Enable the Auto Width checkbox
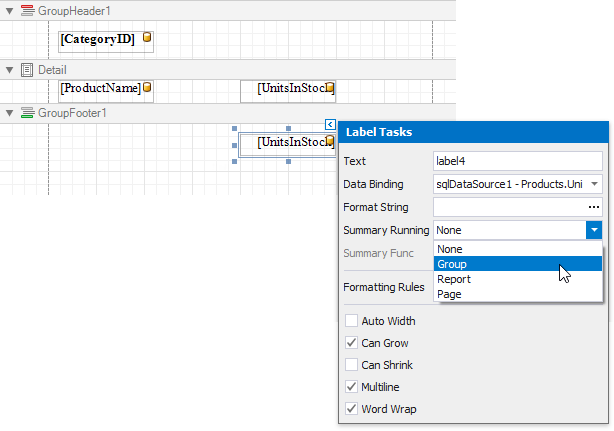The width and height of the screenshot is (614, 431). (x=351, y=321)
